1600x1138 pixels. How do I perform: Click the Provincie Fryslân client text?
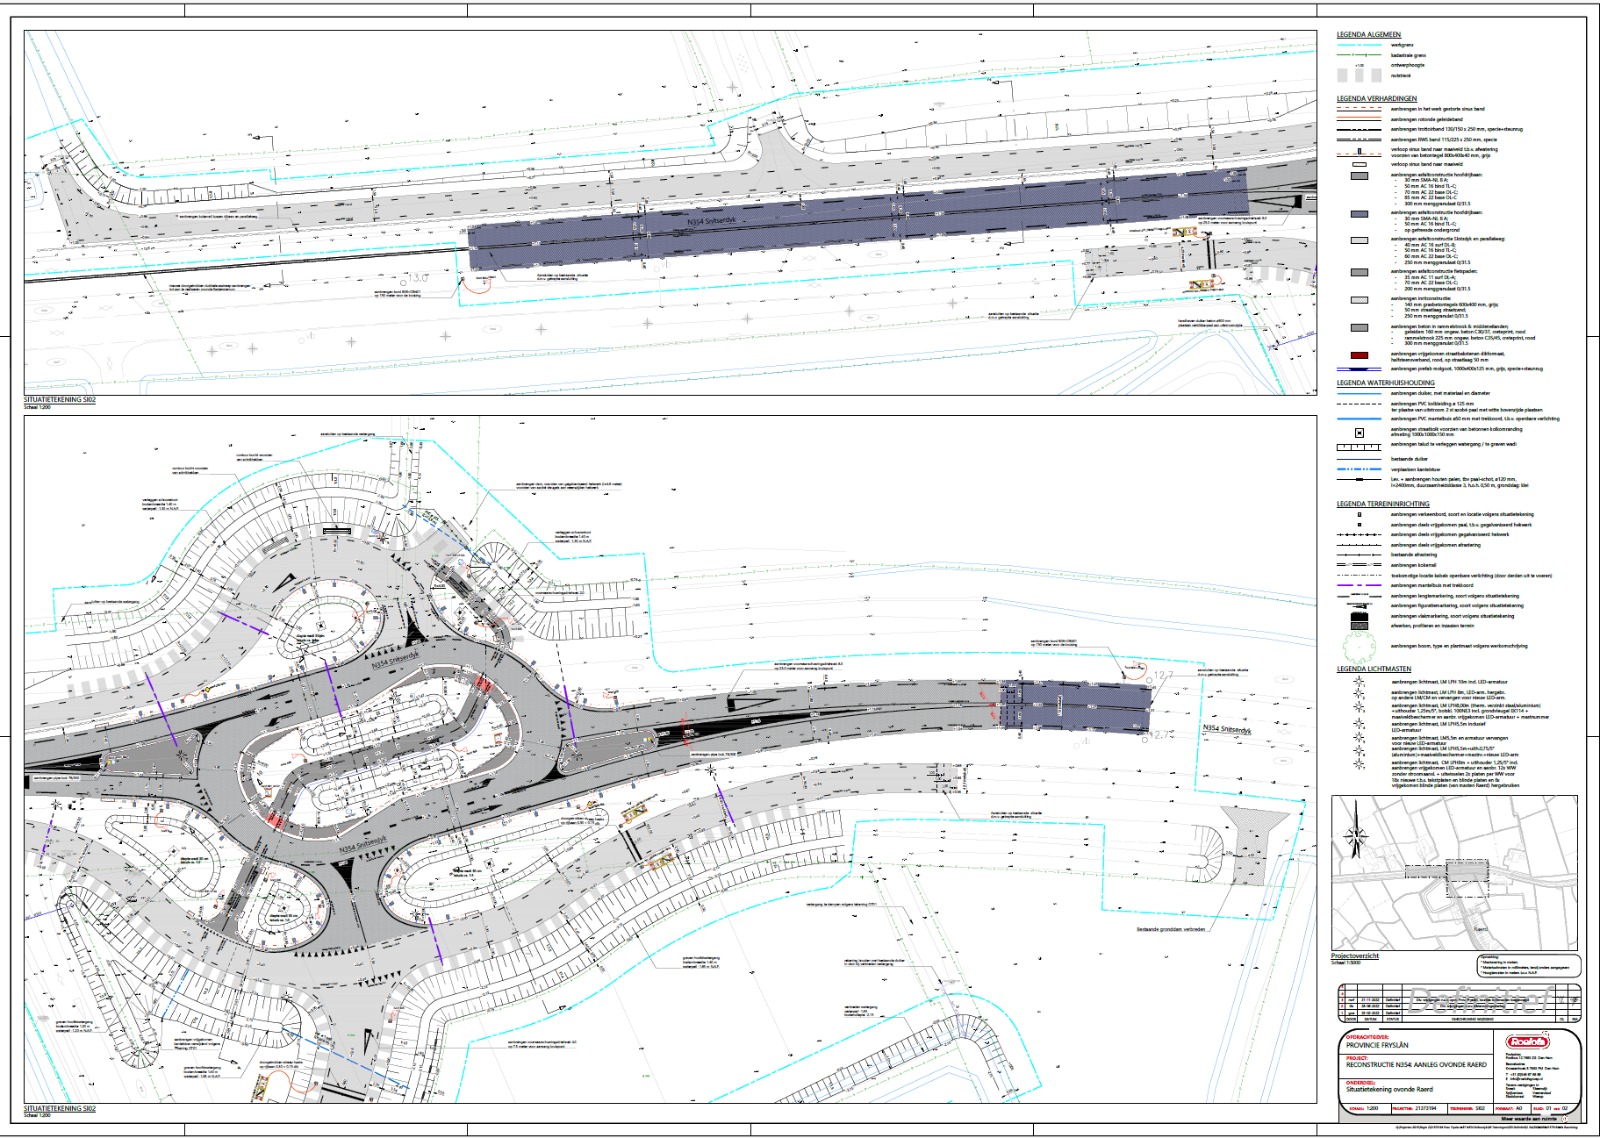tap(1379, 1046)
